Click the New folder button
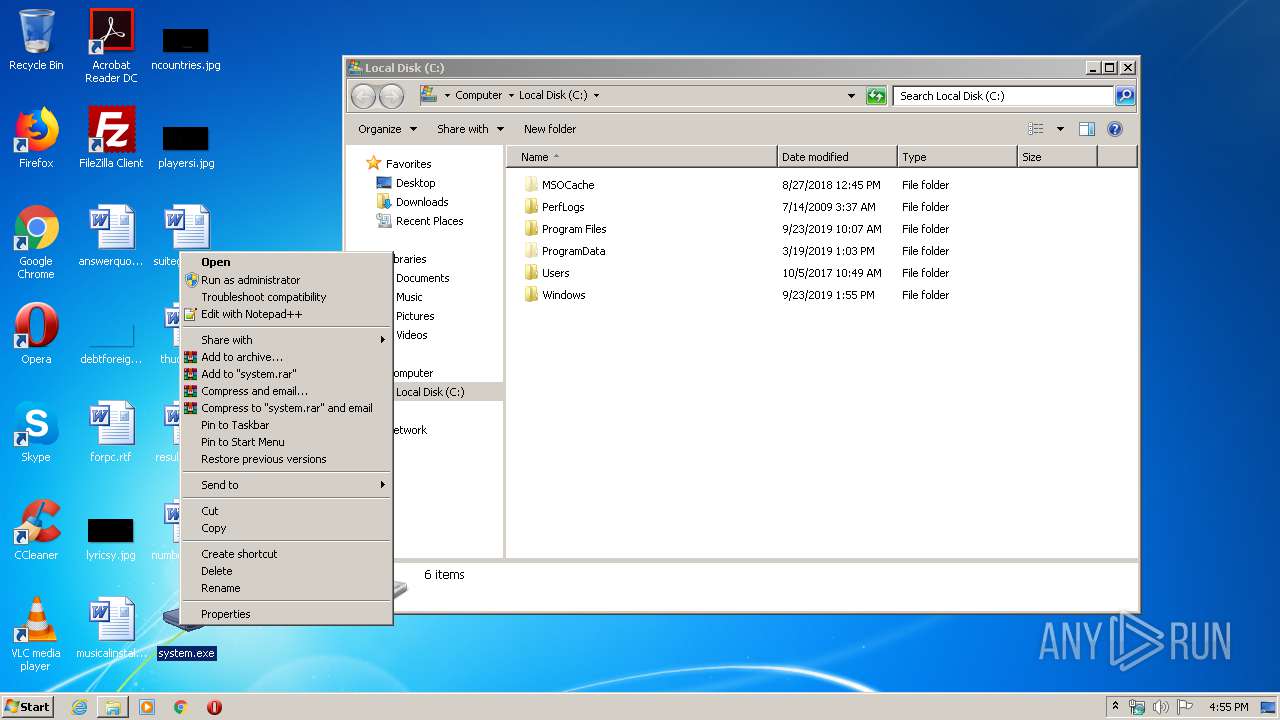The height and width of the screenshot is (720, 1280). click(550, 129)
